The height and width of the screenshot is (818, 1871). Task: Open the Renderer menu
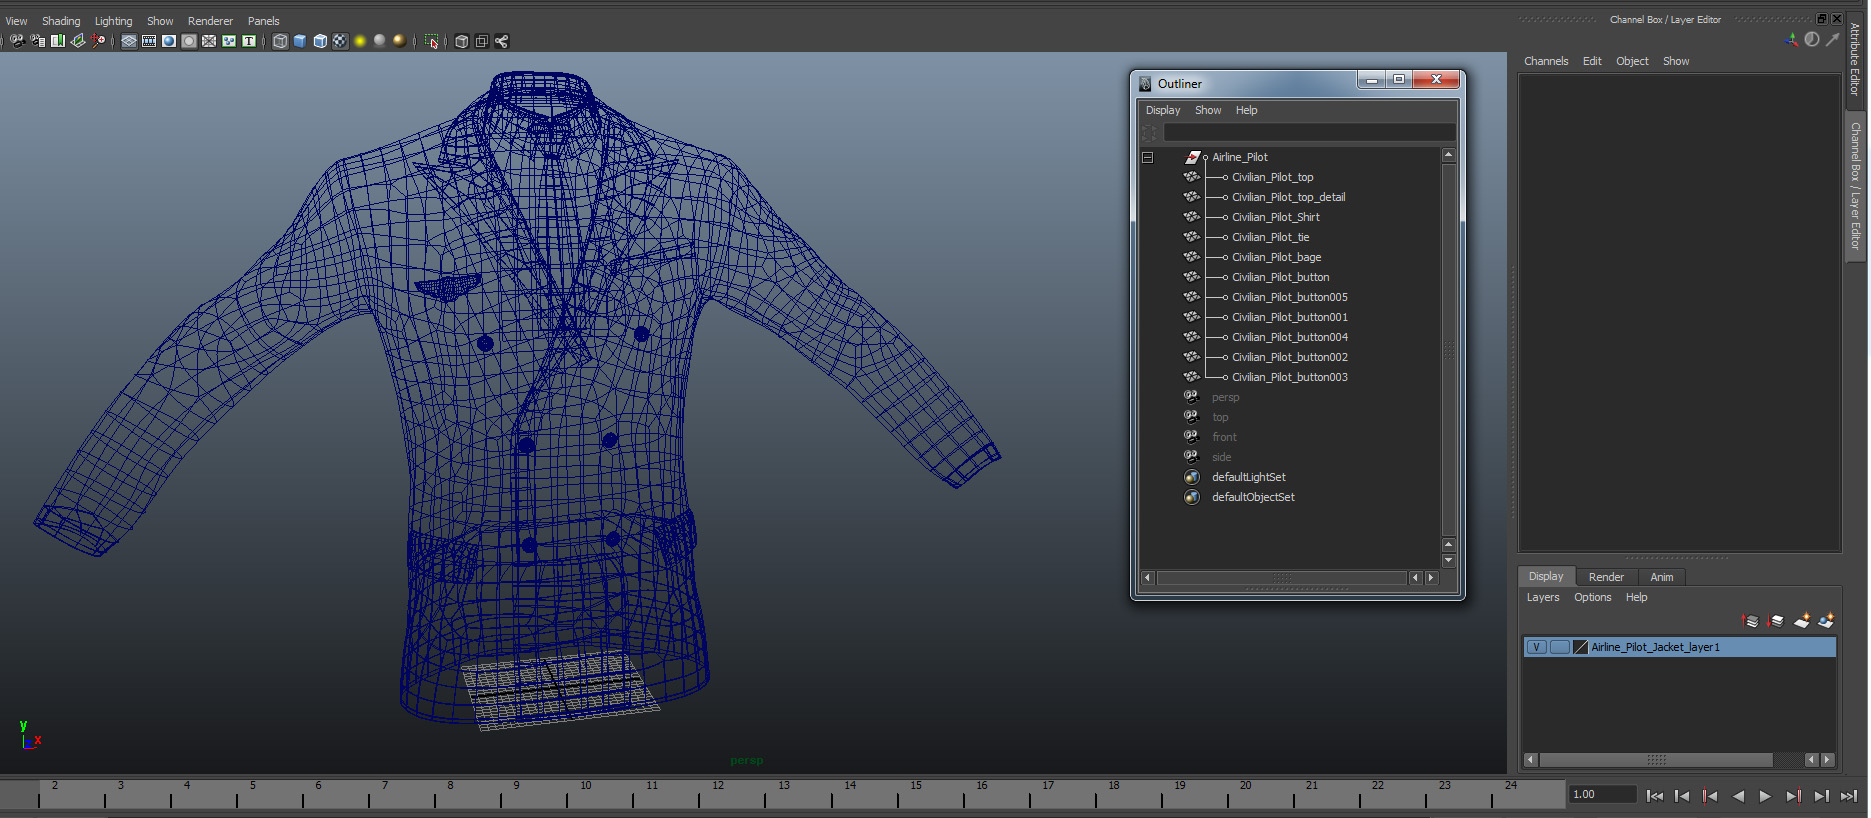click(x=210, y=21)
